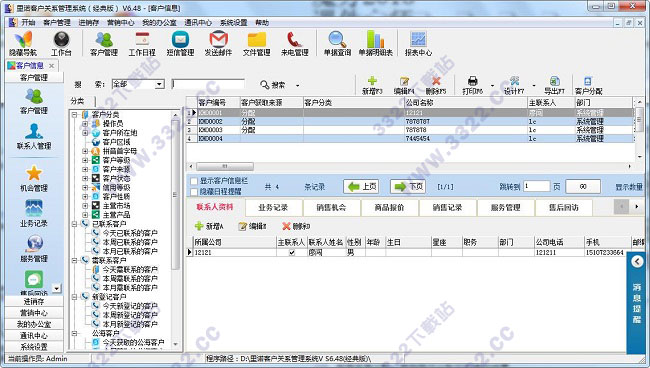
Task: Open the 工作台 toolbar icon
Action: pos(61,43)
